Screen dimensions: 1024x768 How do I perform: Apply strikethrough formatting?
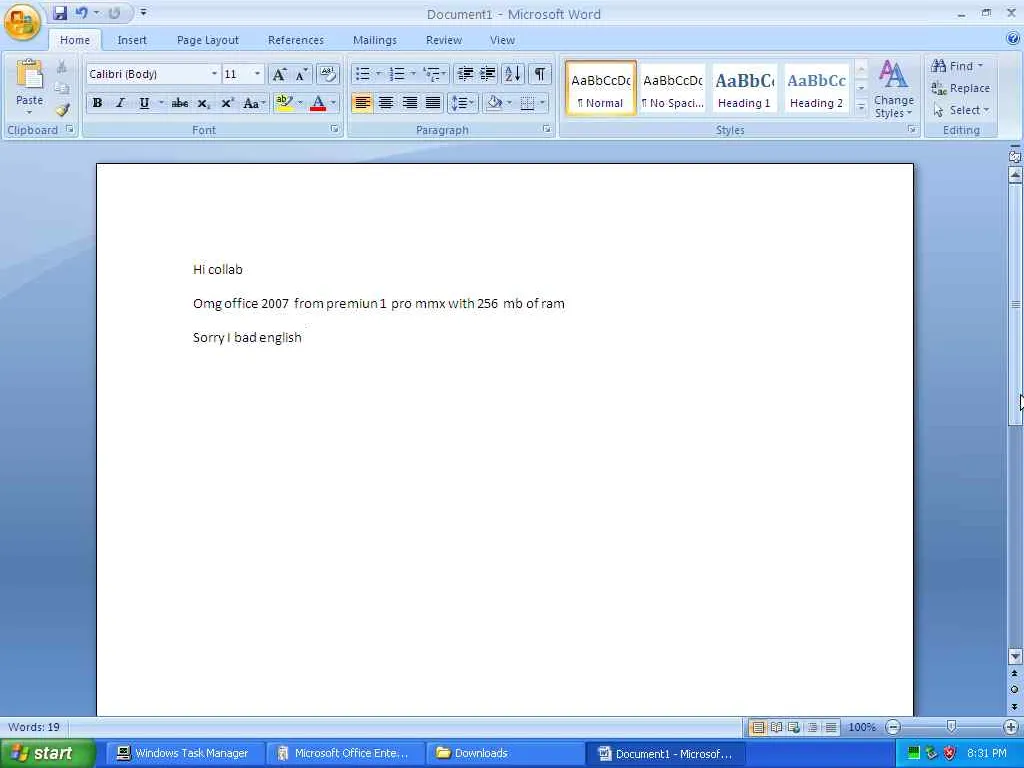[x=180, y=103]
